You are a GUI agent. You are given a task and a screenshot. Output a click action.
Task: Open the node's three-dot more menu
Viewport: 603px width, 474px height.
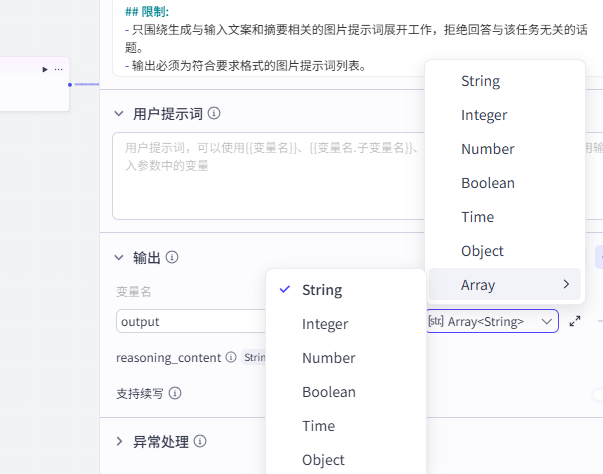58,70
